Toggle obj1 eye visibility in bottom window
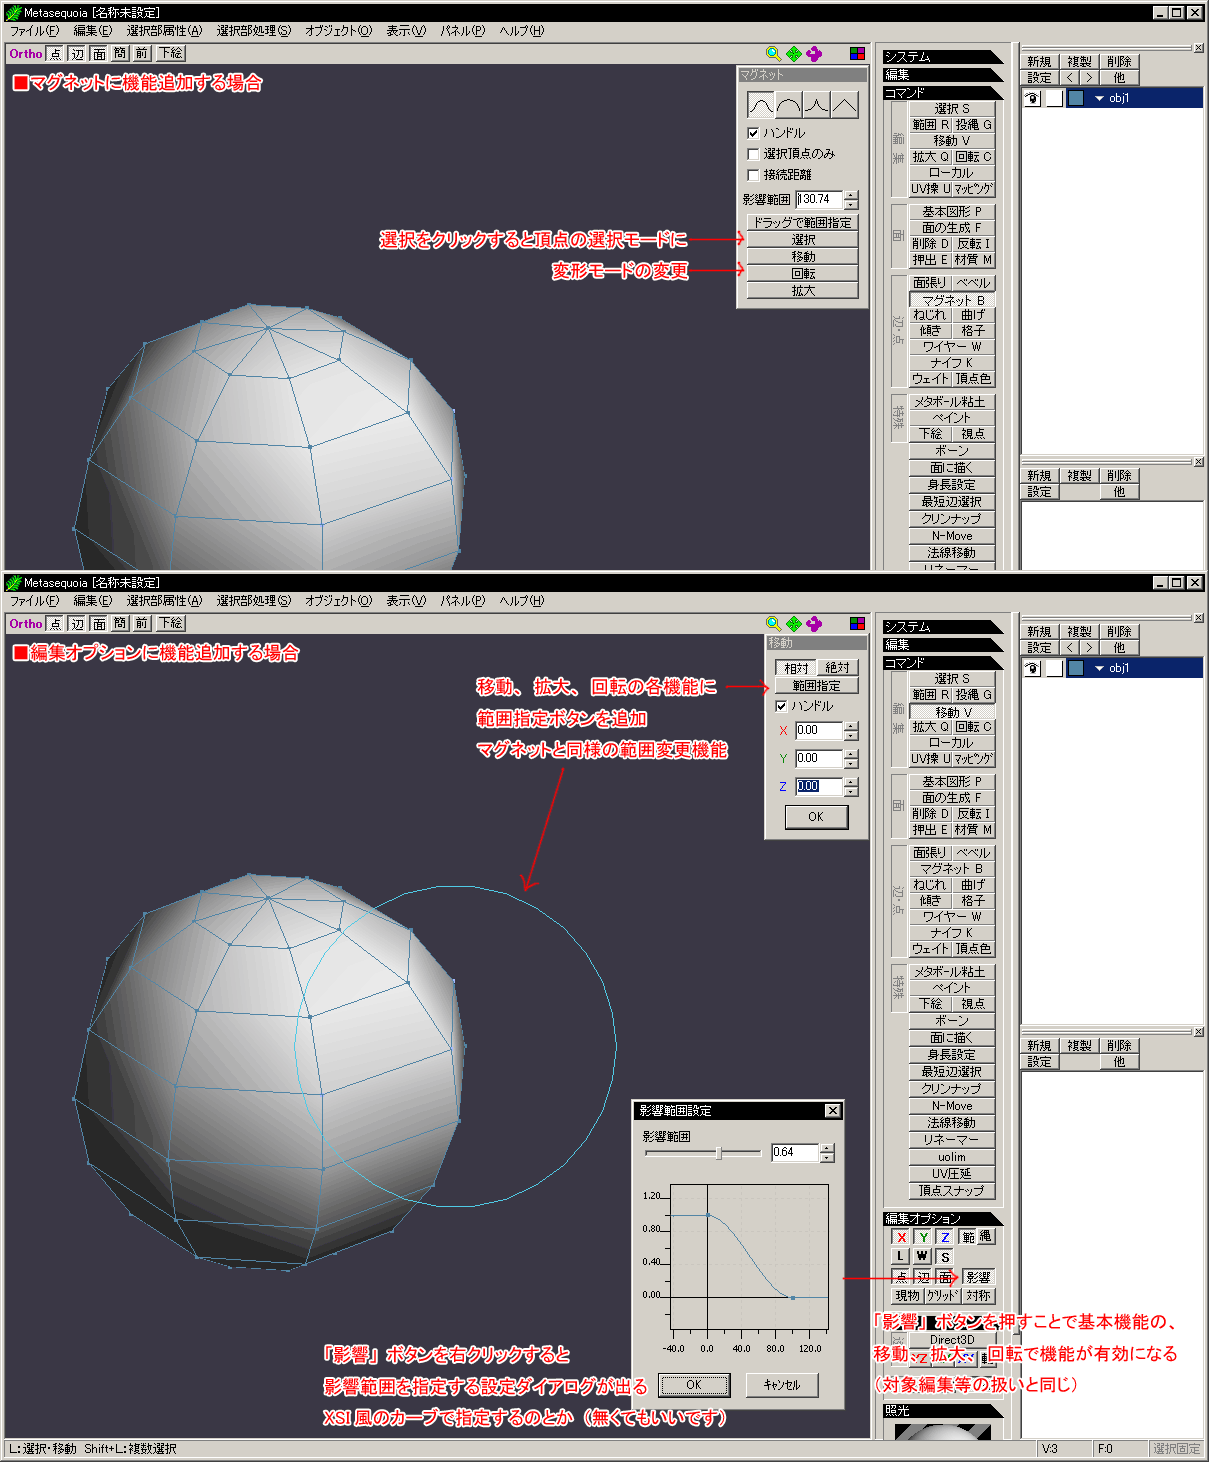The height and width of the screenshot is (1462, 1209). 1033,668
